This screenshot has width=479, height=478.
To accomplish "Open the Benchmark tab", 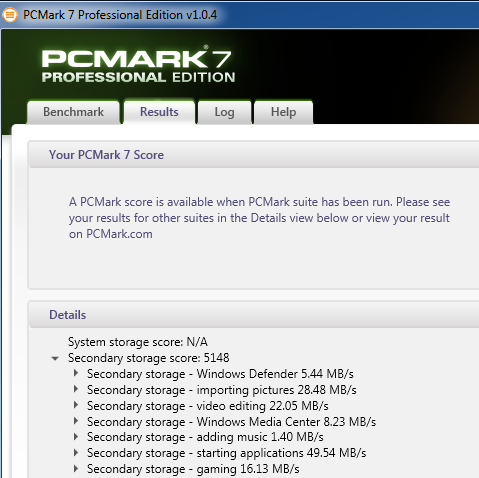I will 73,112.
